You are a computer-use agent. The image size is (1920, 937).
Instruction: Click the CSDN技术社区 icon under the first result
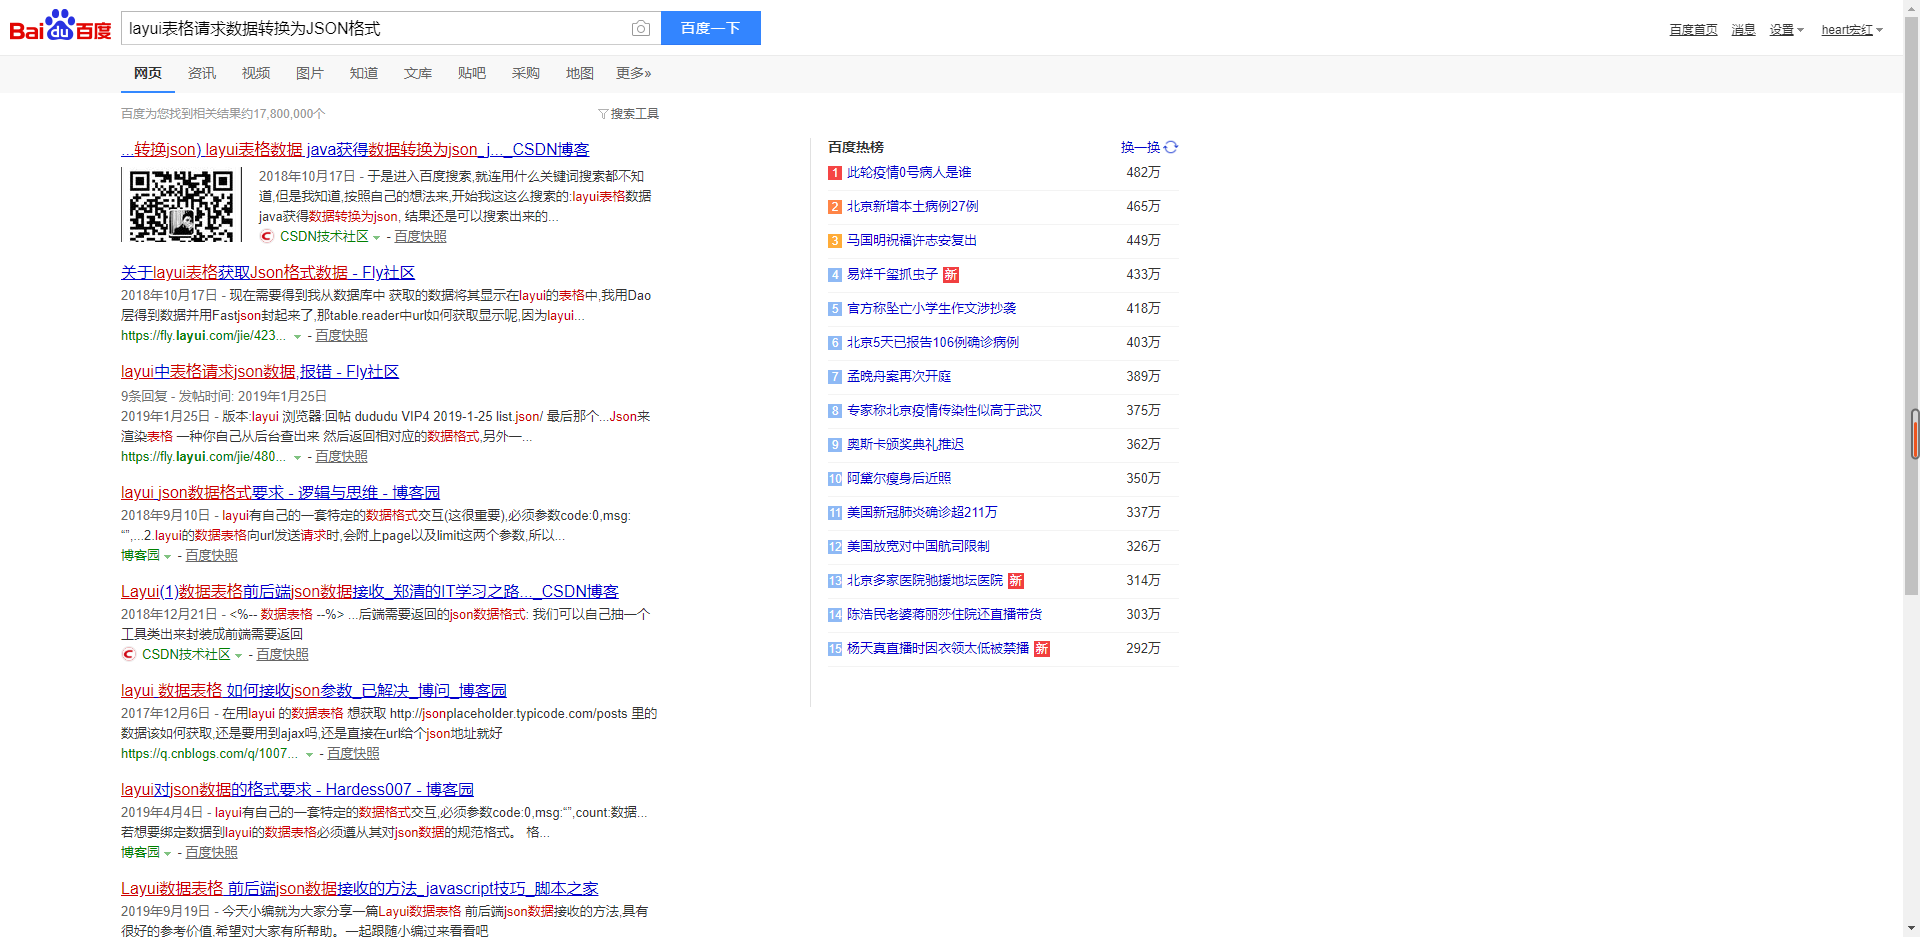coord(266,236)
